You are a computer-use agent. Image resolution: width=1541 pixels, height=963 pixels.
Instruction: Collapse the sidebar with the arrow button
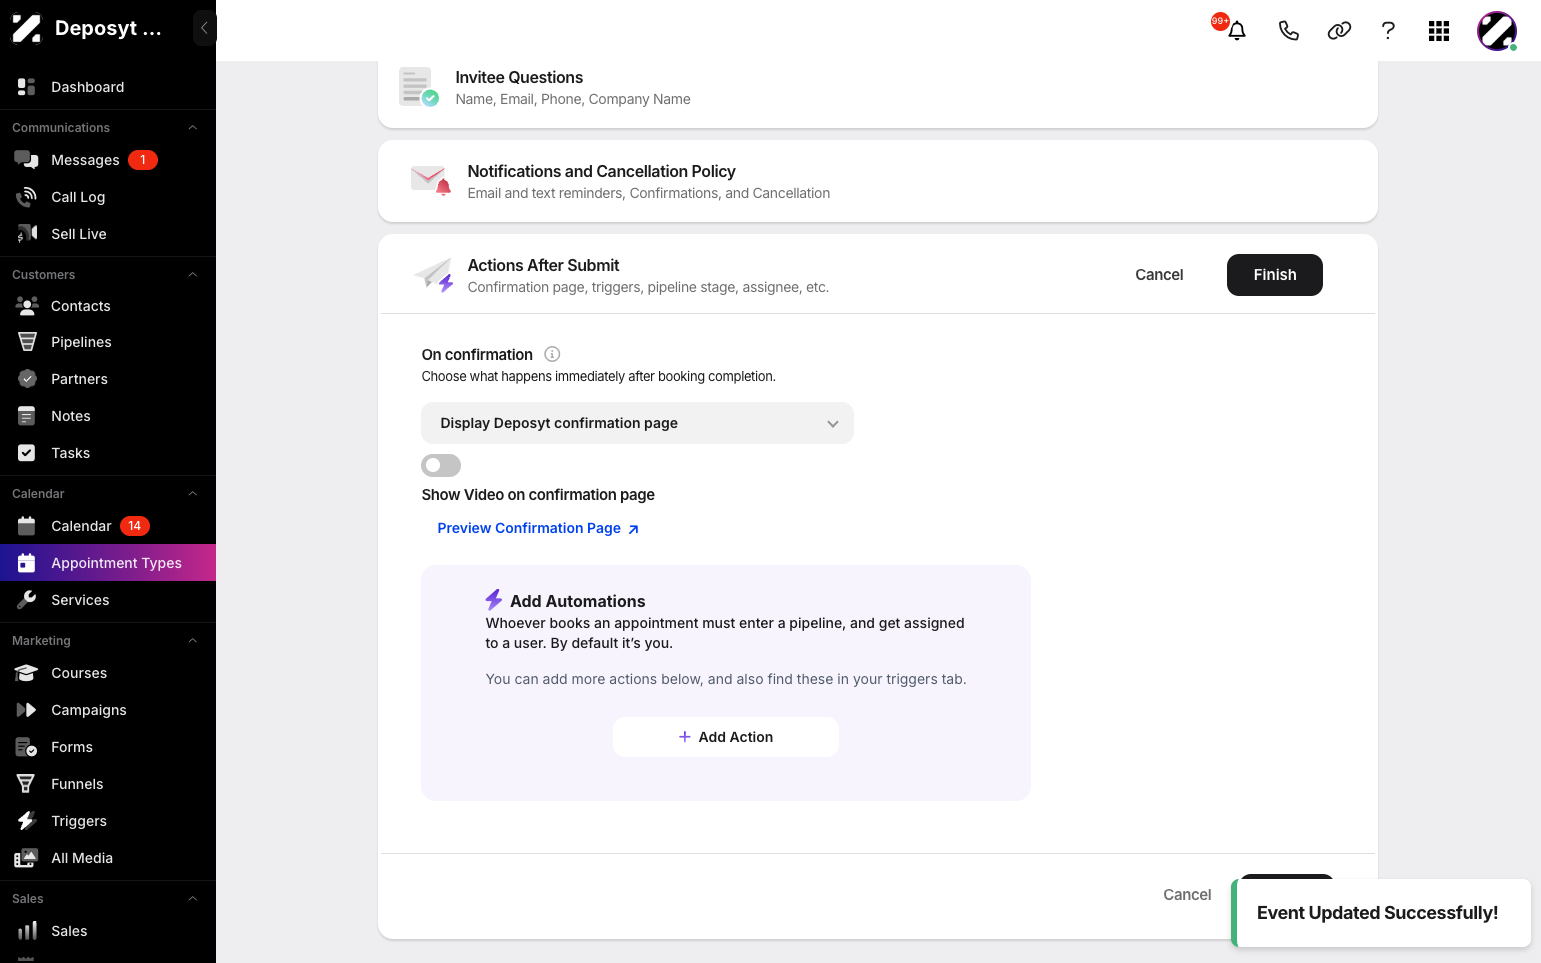(x=204, y=28)
